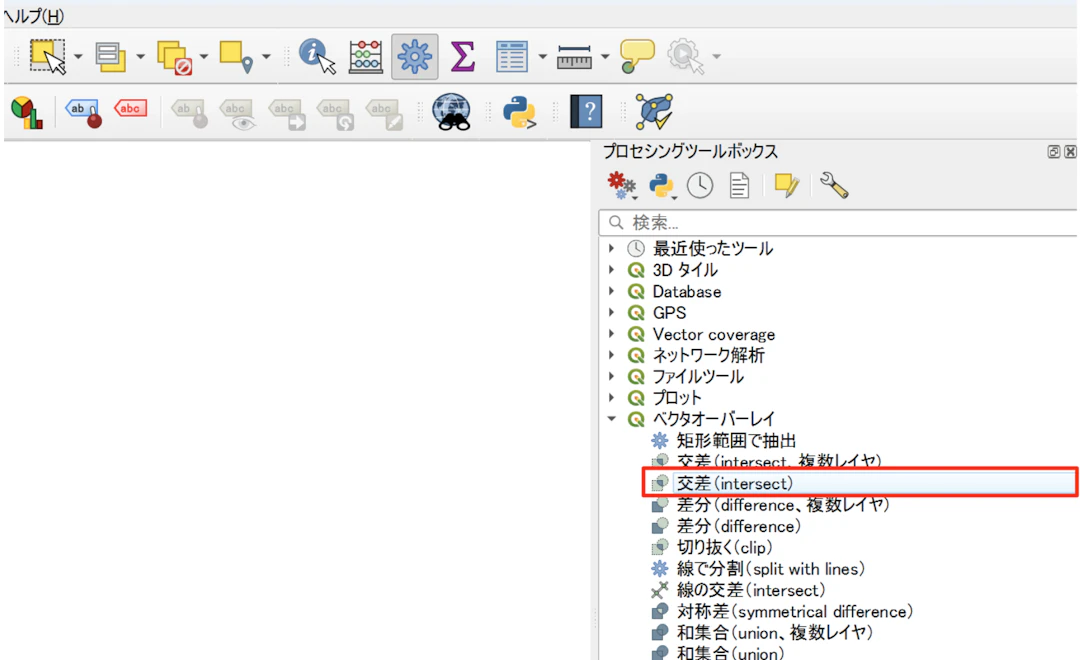
Task: Open measure tool dropdown arrow
Action: coord(605,56)
